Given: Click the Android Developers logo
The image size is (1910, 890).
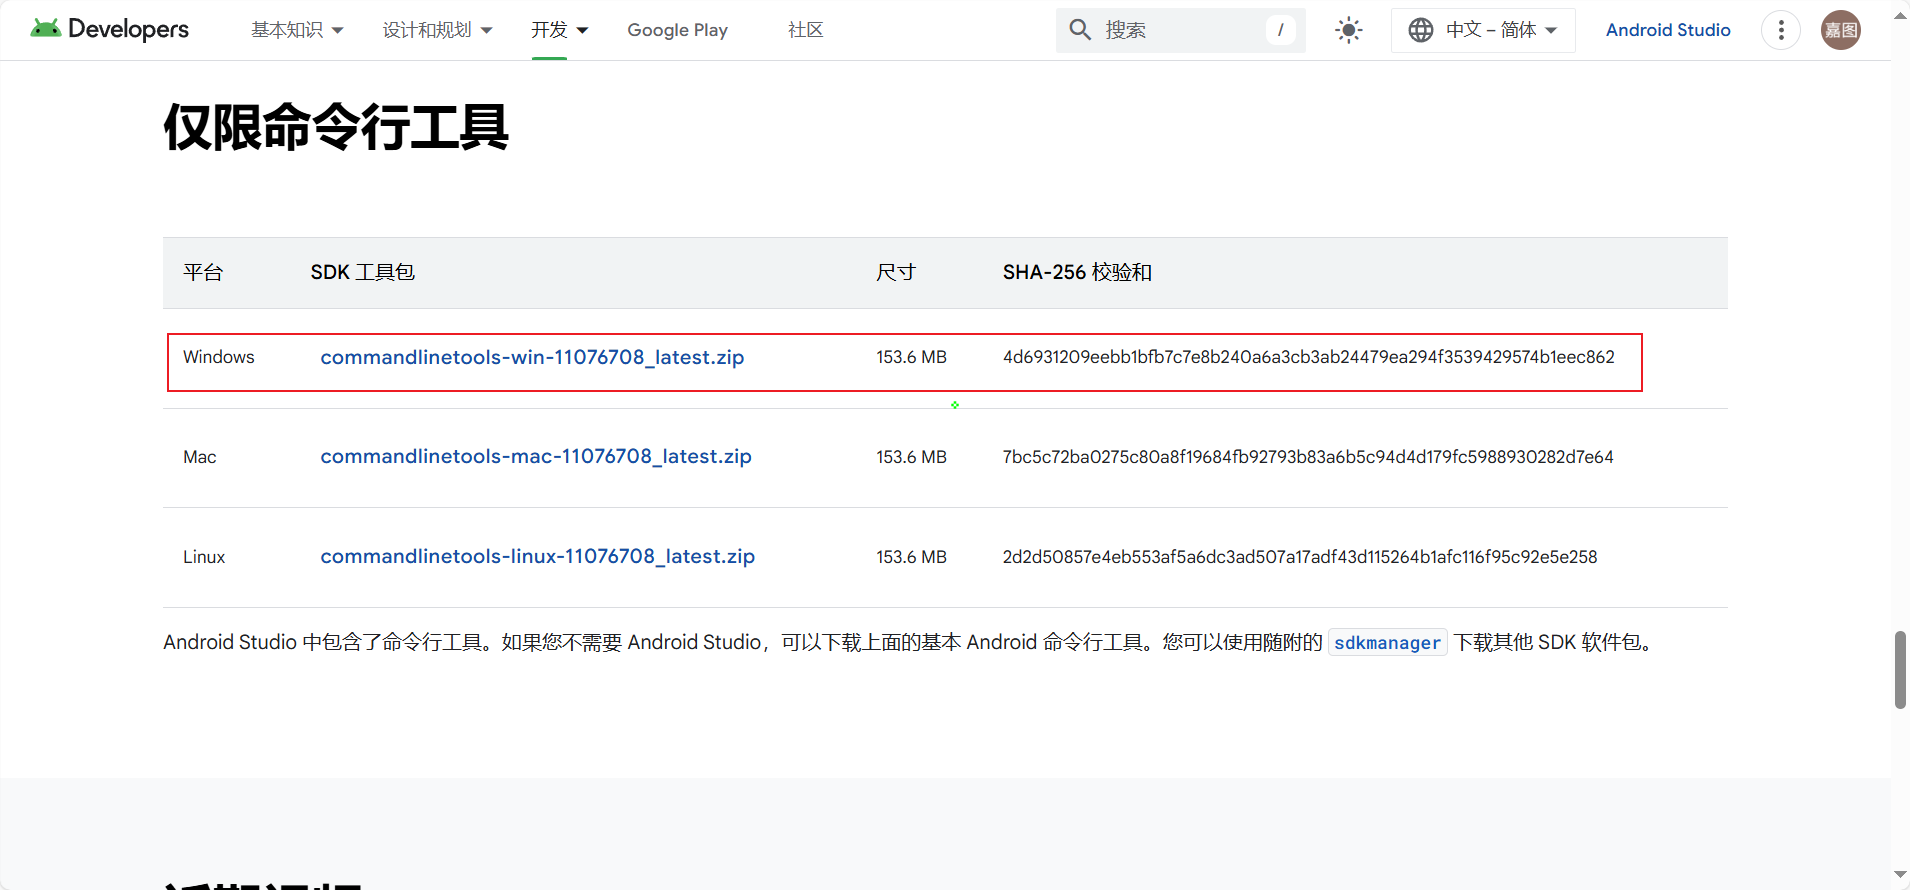Looking at the screenshot, I should (x=109, y=29).
